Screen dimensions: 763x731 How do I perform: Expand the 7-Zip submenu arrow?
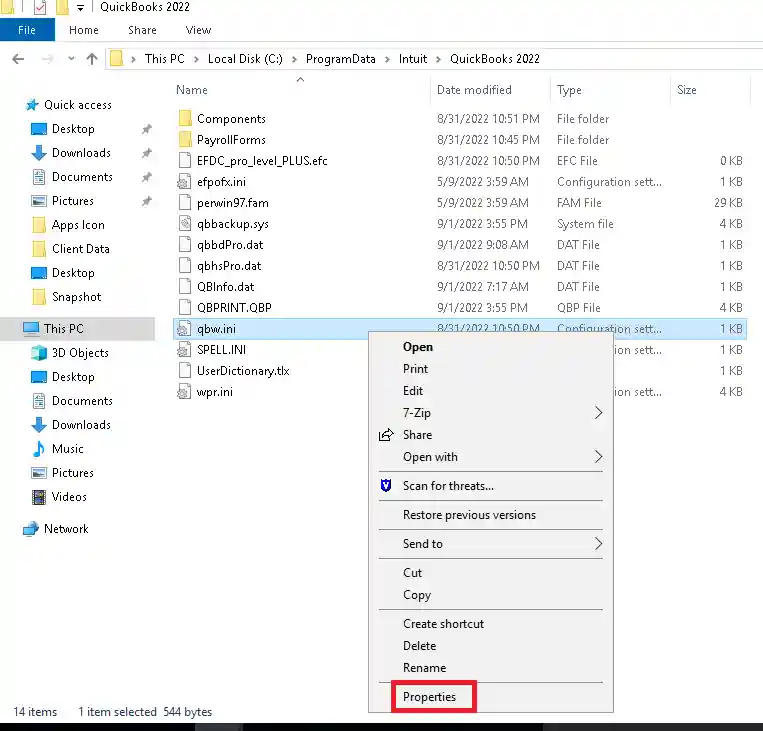pyautogui.click(x=598, y=413)
